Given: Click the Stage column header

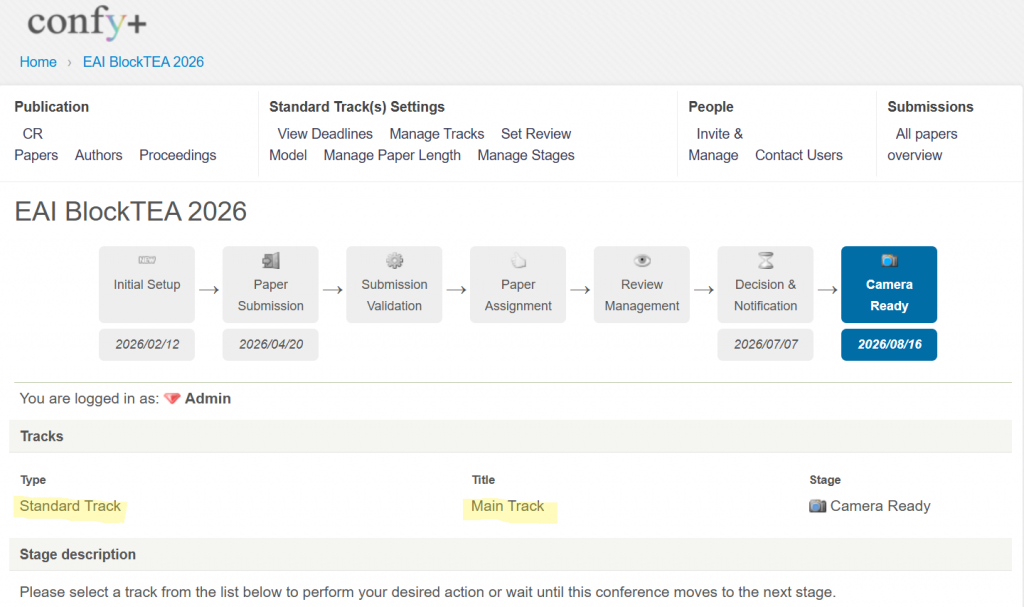Looking at the screenshot, I should (x=825, y=480).
